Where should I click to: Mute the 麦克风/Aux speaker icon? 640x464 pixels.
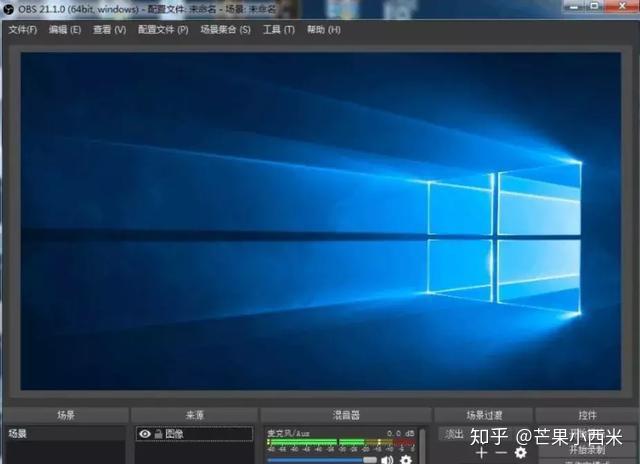pyautogui.click(x=387, y=460)
